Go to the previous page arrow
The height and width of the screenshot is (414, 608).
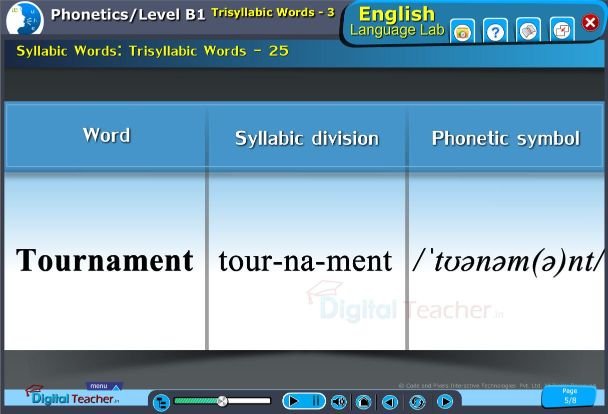click(x=390, y=402)
